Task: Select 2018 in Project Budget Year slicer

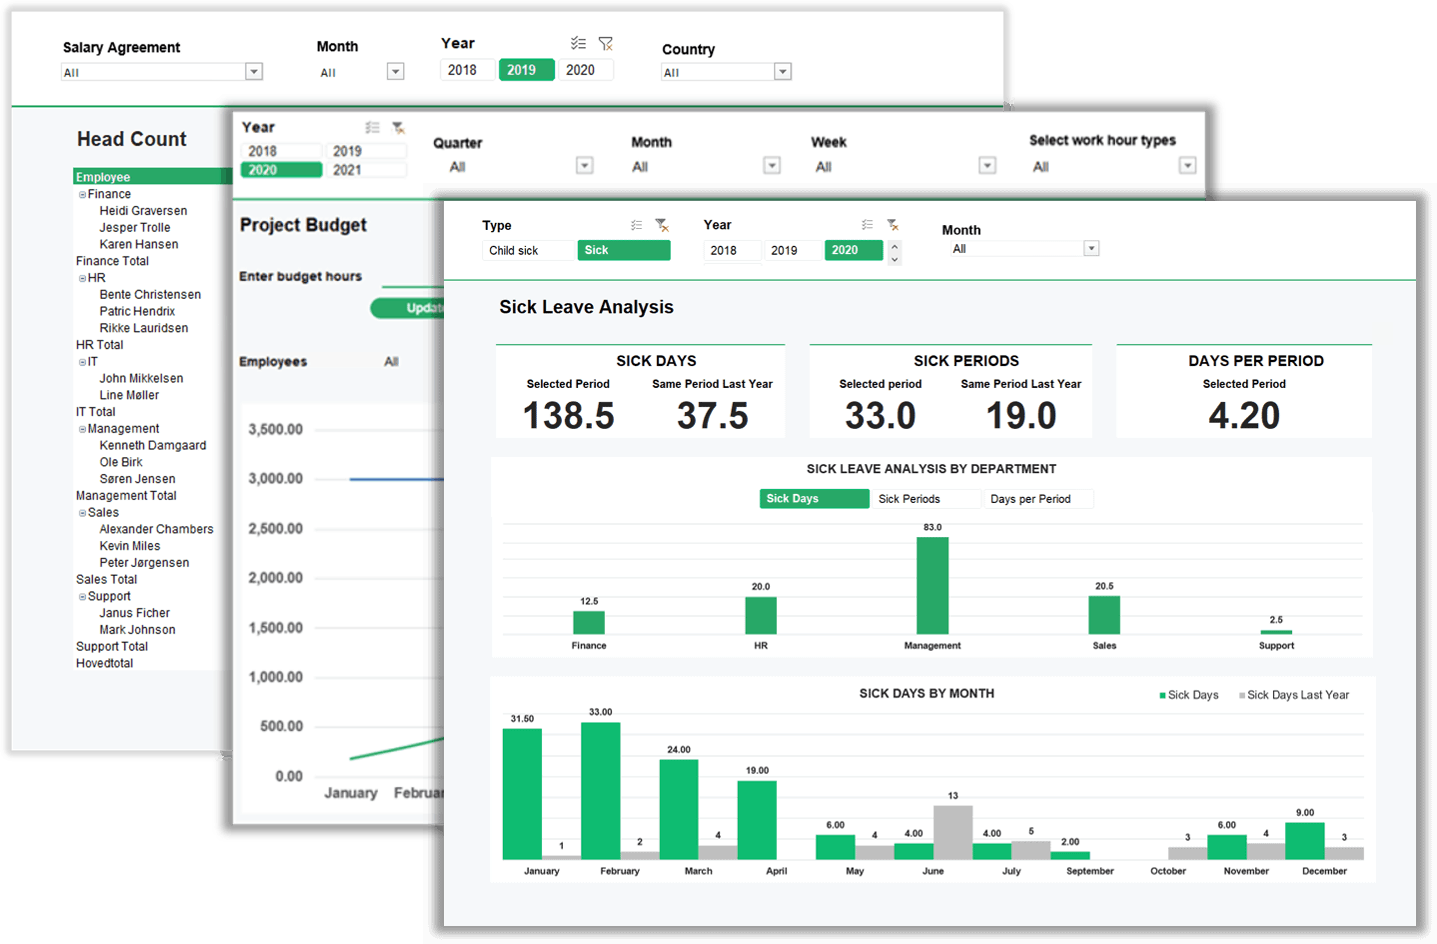Action: pos(281,151)
